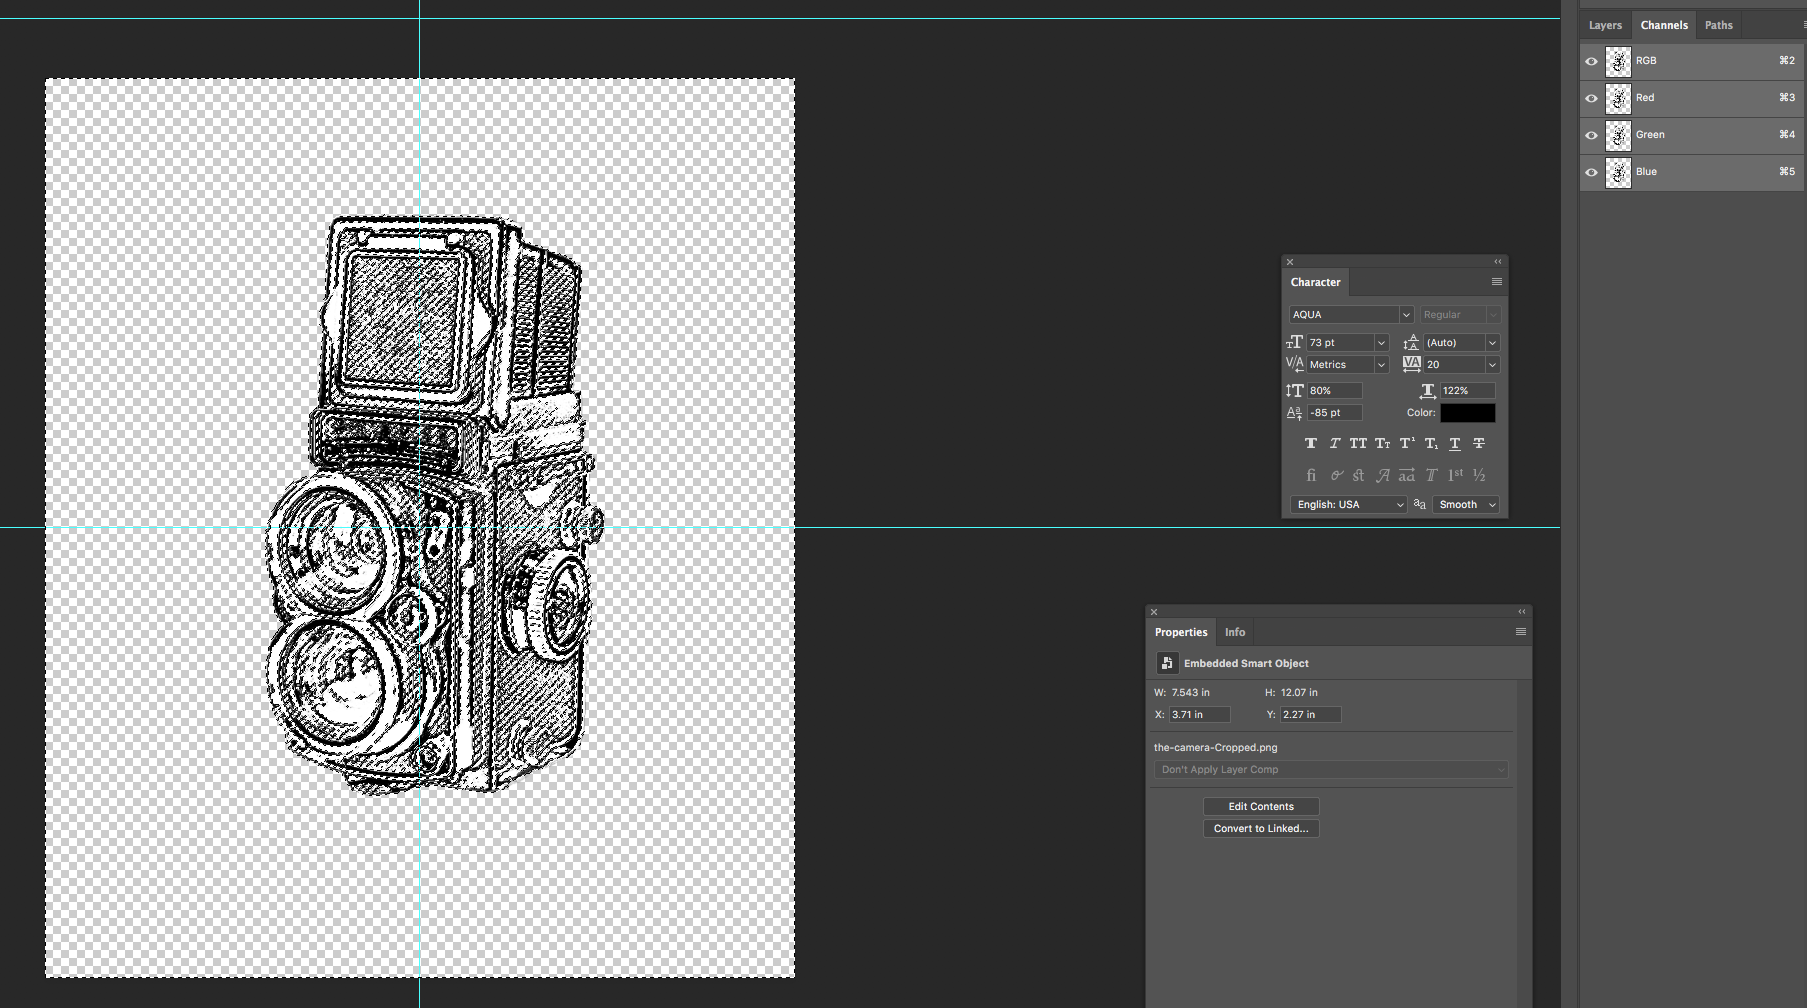Apply Strikethrough to text
1807x1008 pixels.
click(x=1479, y=443)
